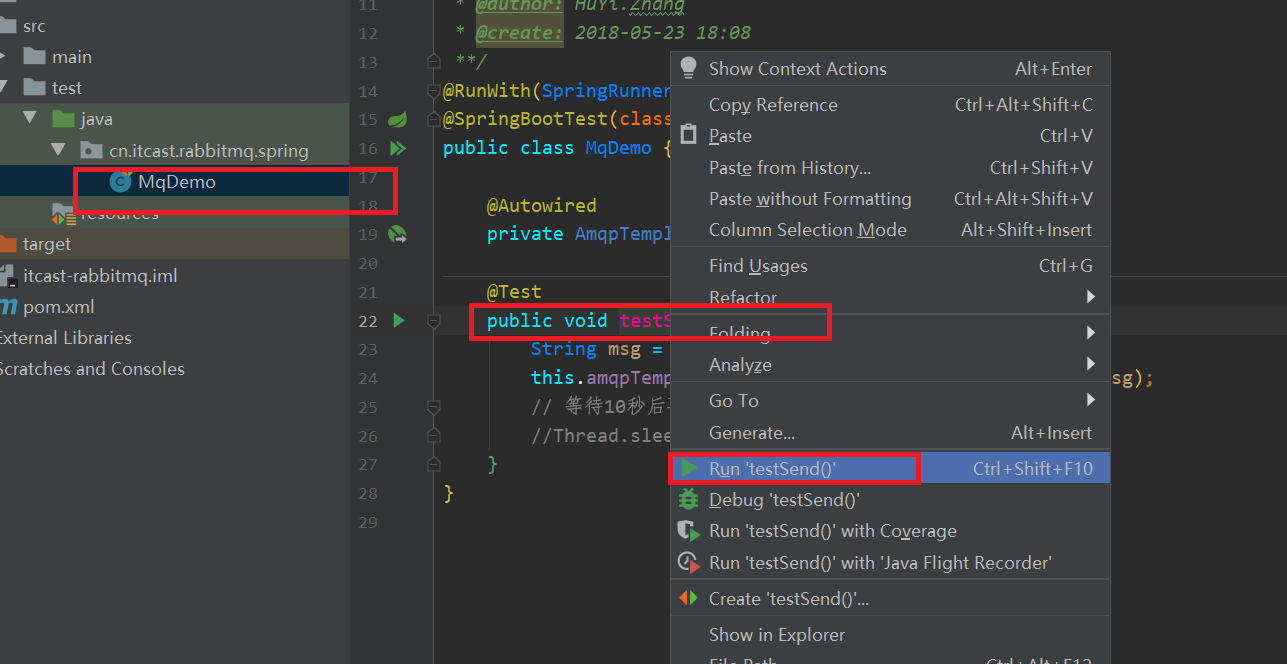1287x664 pixels.
Task: Click the Create 'testSend()' configuration icon
Action: click(x=688, y=598)
